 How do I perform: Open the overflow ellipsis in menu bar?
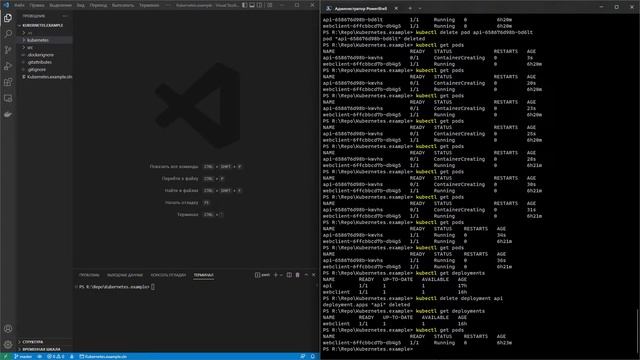[168, 5]
